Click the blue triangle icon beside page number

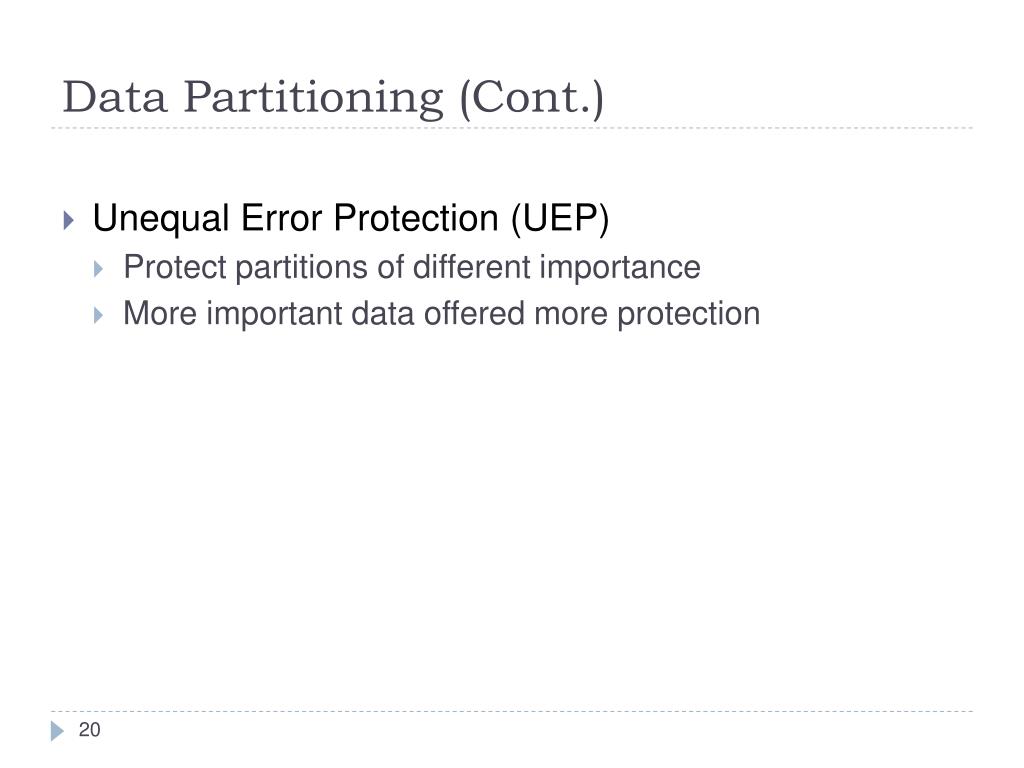[x=57, y=731]
